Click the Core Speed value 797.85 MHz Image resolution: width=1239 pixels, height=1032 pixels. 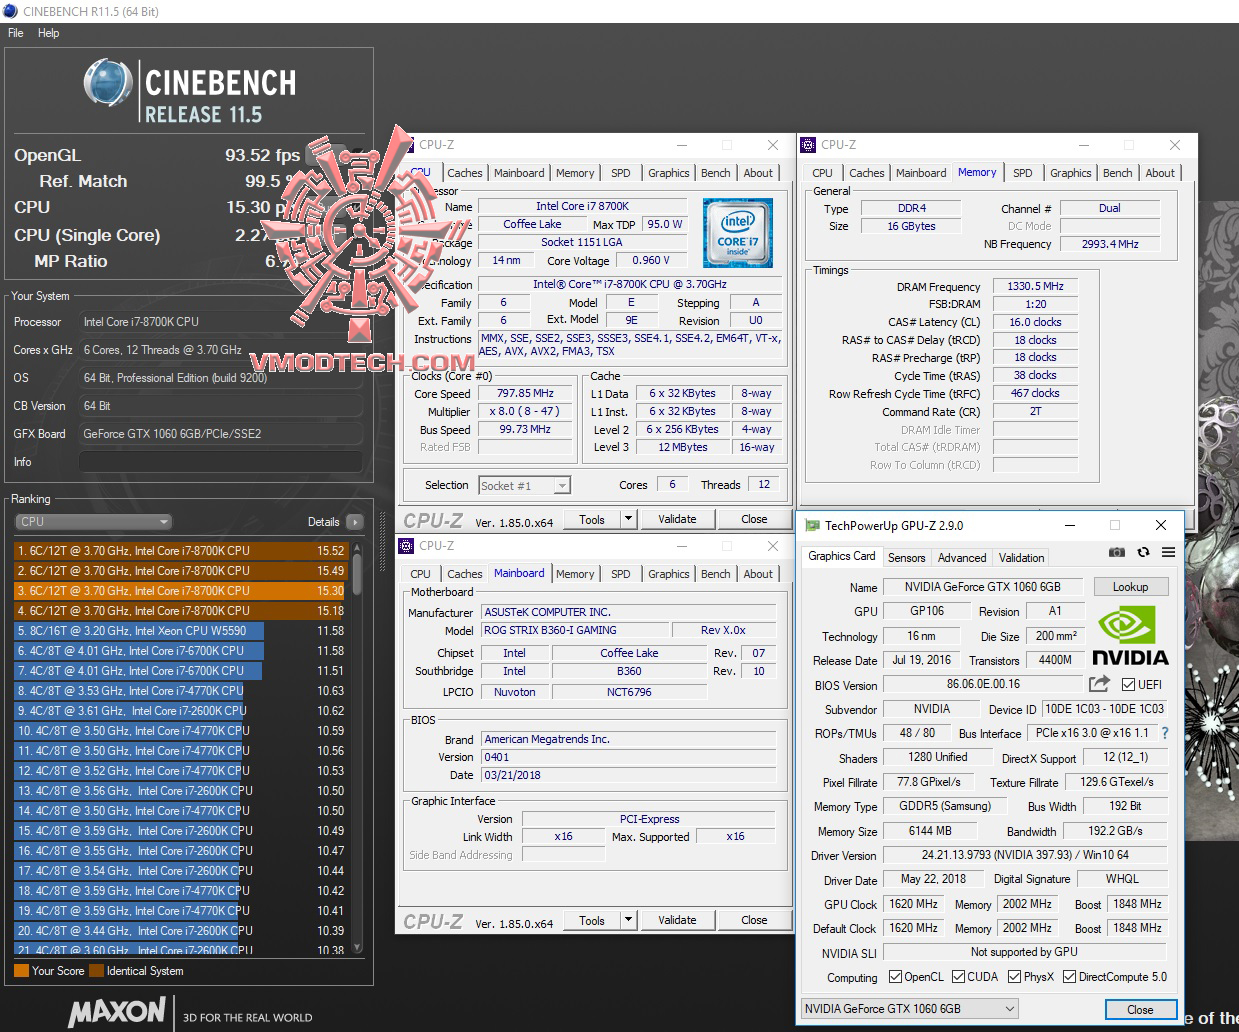525,393
